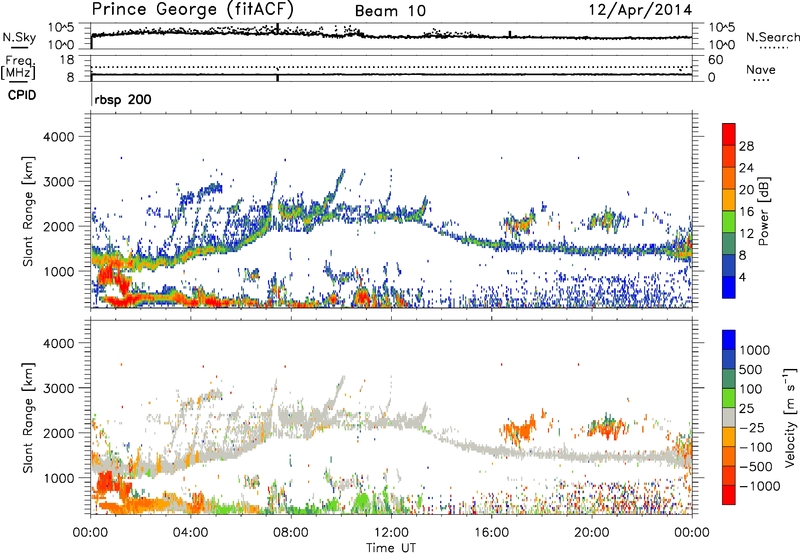
Task: Click the dotted line sample under N.Search
Action: [x=773, y=48]
